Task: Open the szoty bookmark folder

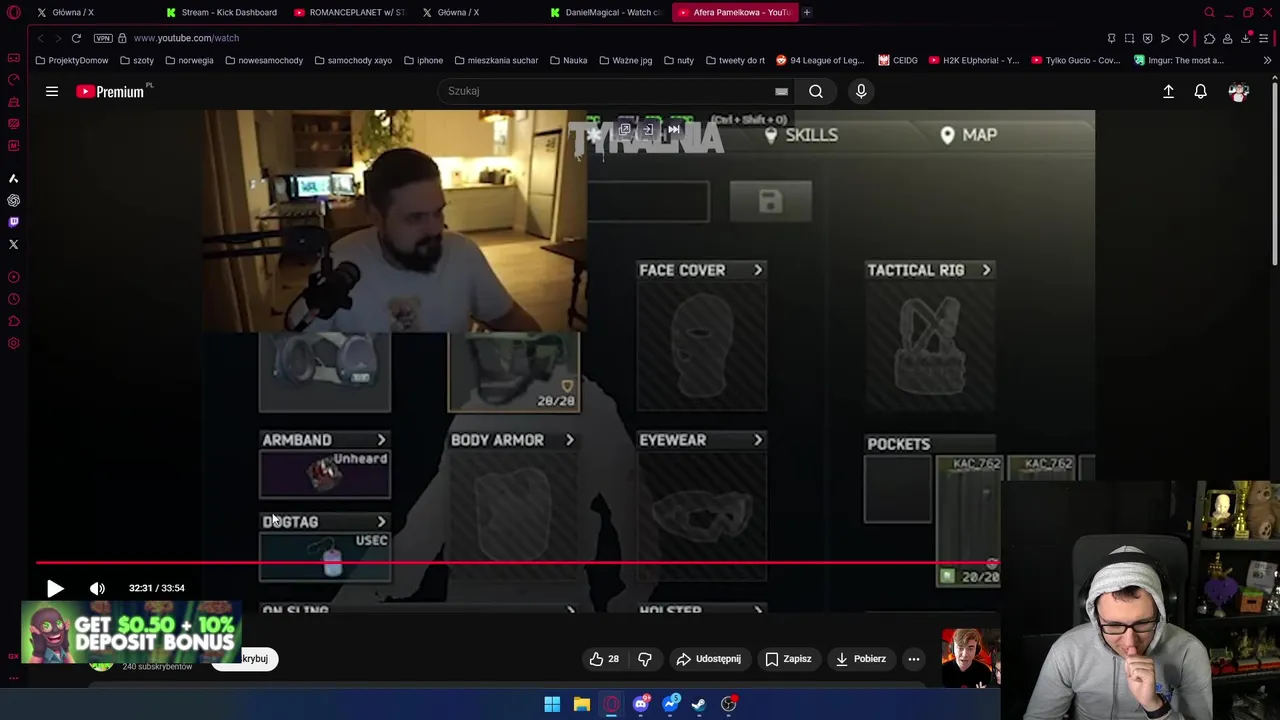Action: tap(137, 60)
